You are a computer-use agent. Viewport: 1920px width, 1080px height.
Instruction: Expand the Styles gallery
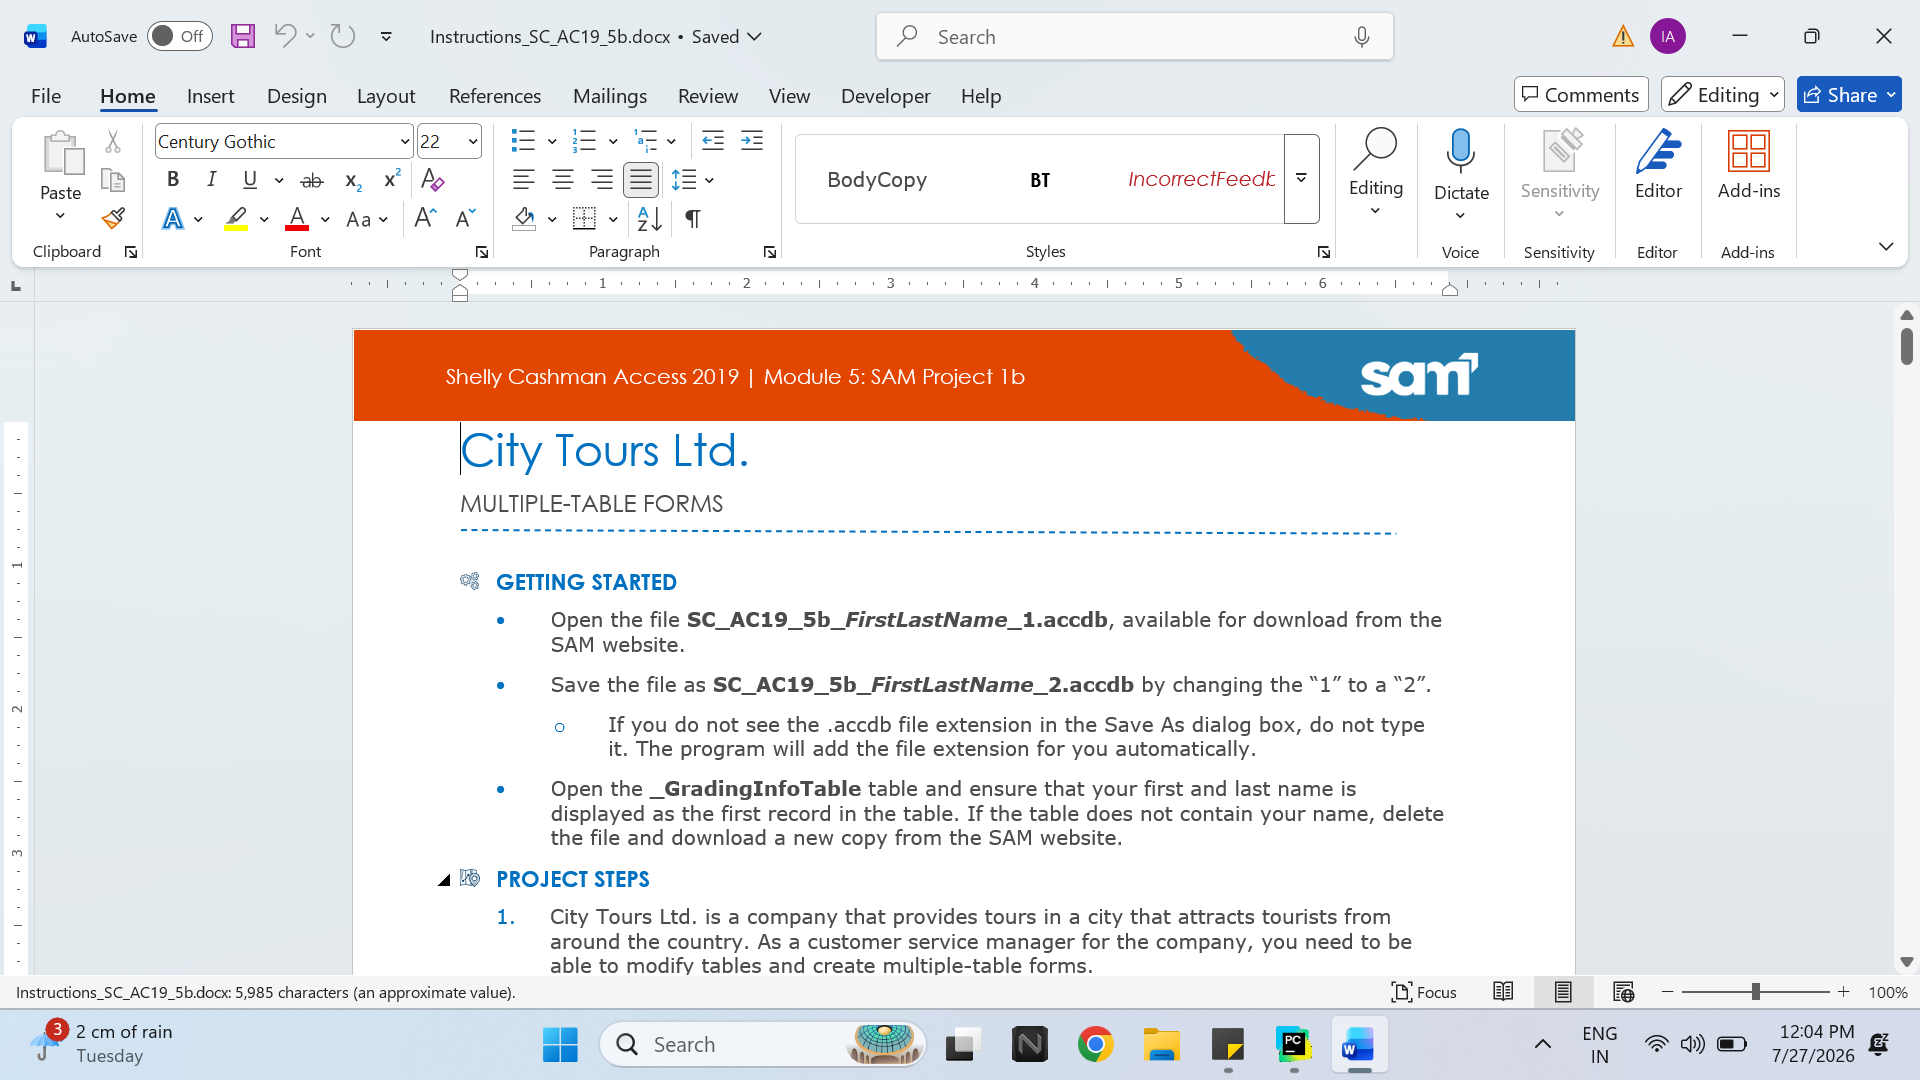point(1301,179)
